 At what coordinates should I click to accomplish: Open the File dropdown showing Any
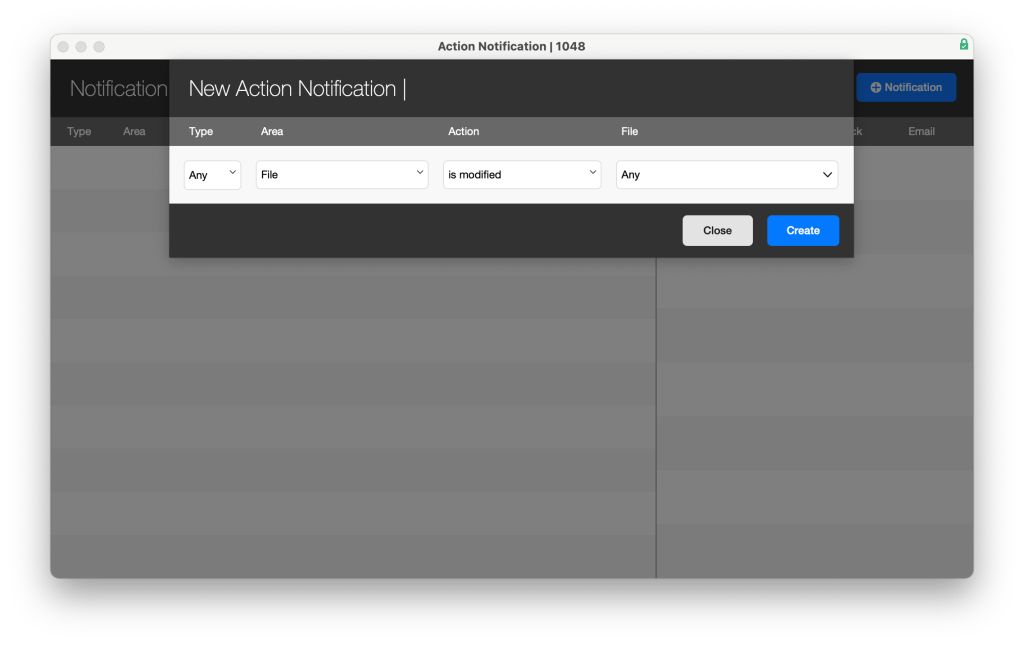tap(727, 175)
